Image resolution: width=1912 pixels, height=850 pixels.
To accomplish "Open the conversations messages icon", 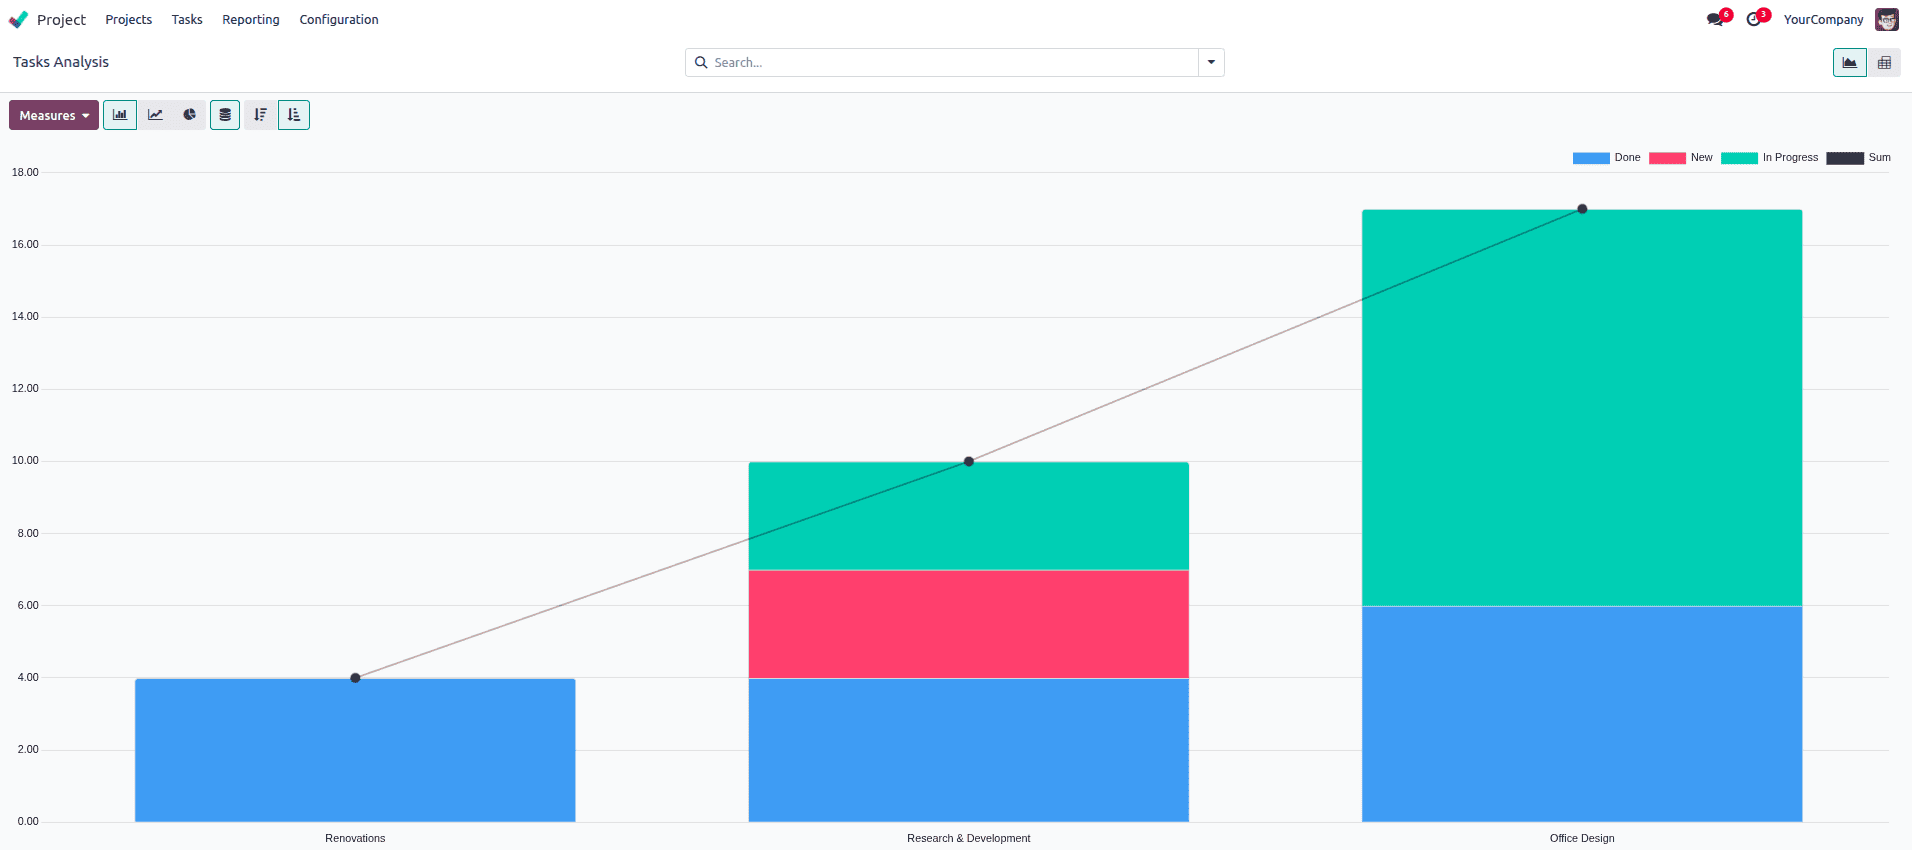I will (1716, 19).
